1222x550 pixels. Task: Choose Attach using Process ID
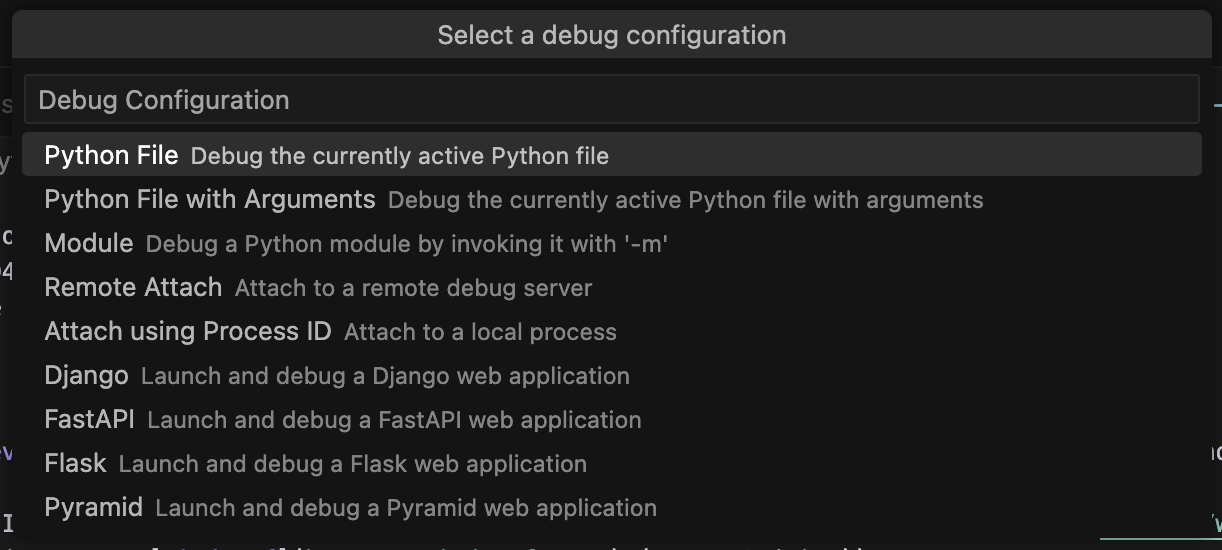(x=611, y=331)
